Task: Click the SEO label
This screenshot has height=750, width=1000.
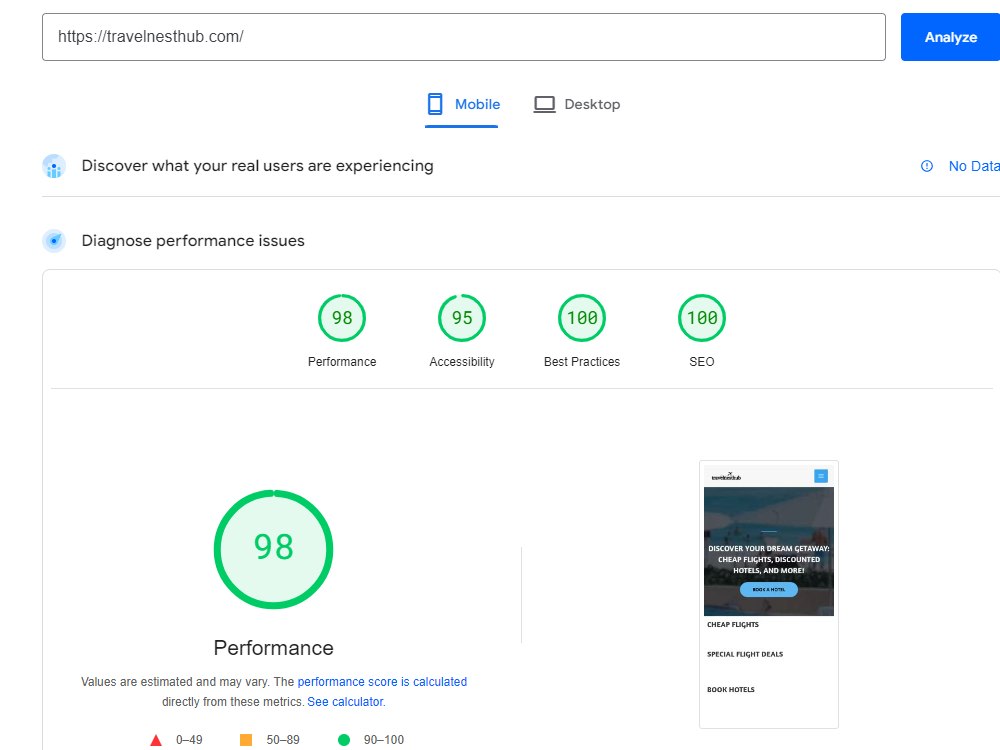Action: tap(702, 362)
